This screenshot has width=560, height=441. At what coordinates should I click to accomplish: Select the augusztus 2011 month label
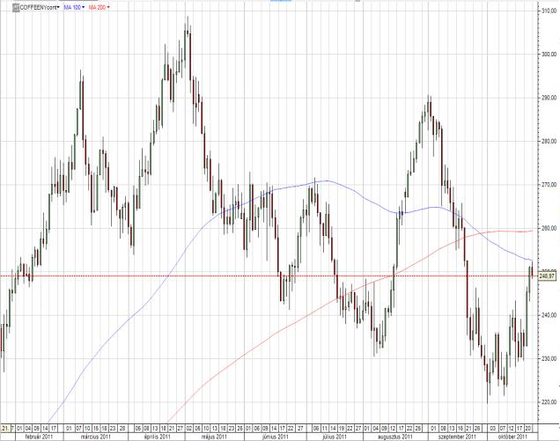tap(396, 437)
